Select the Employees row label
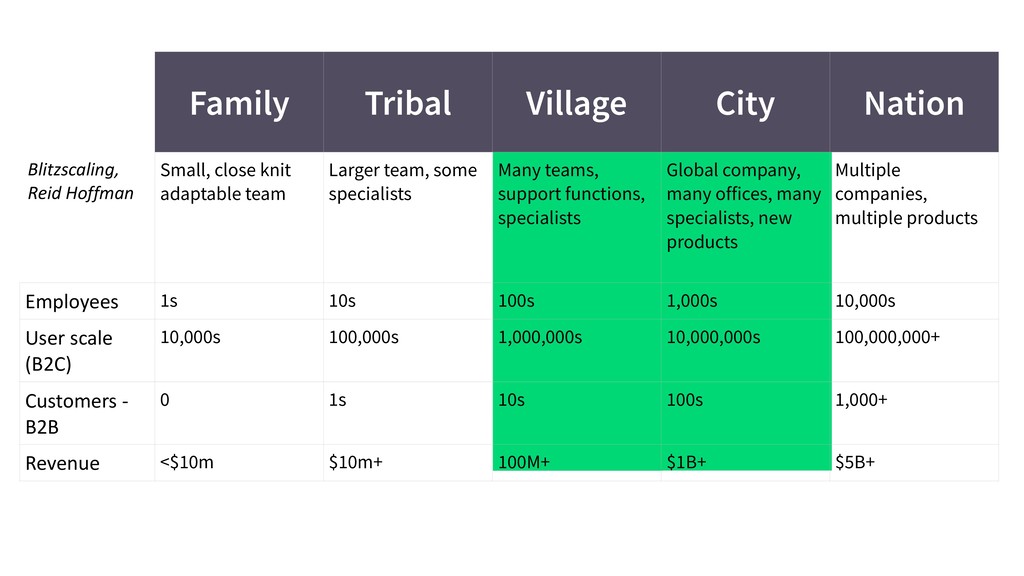Screen dimensions: 1024x576 pyautogui.click(x=72, y=302)
